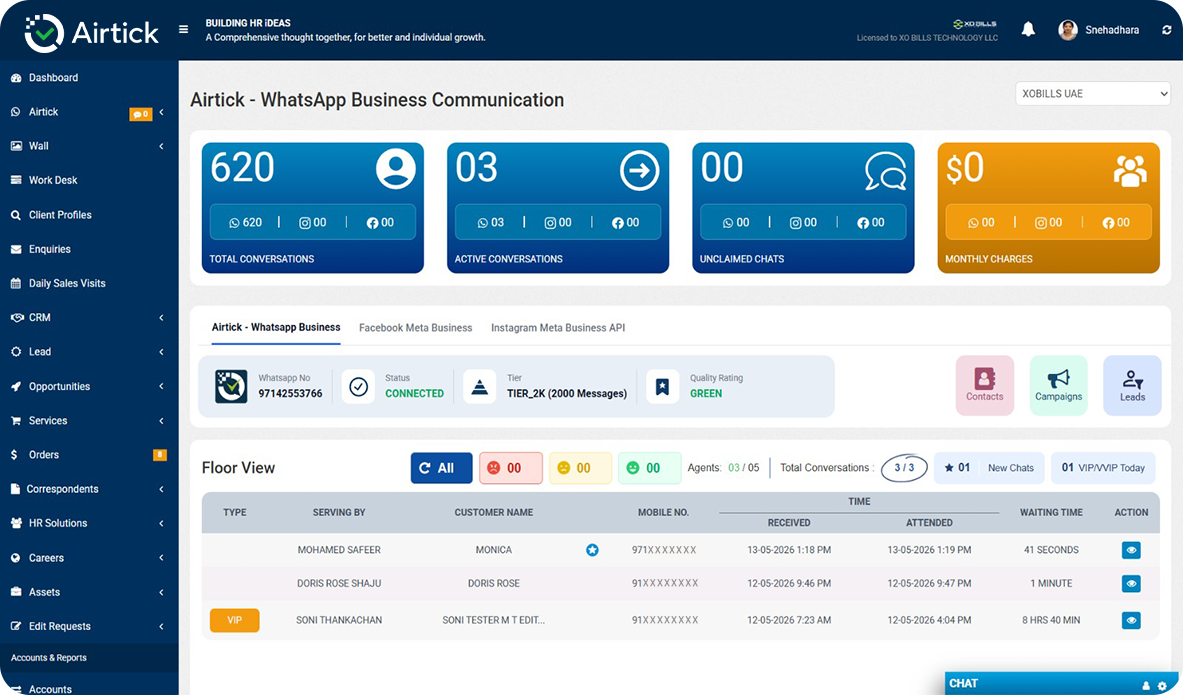Image resolution: width=1183 pixels, height=695 pixels.
Task: Open Enquiries in sidebar
Action: (x=50, y=249)
